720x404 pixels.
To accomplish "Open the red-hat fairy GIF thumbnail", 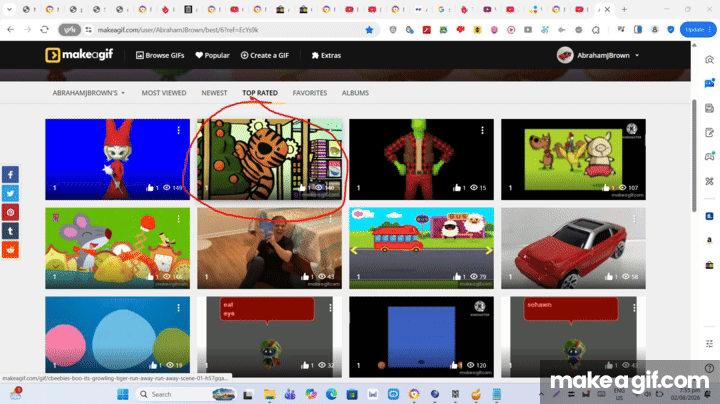I will pyautogui.click(x=117, y=159).
